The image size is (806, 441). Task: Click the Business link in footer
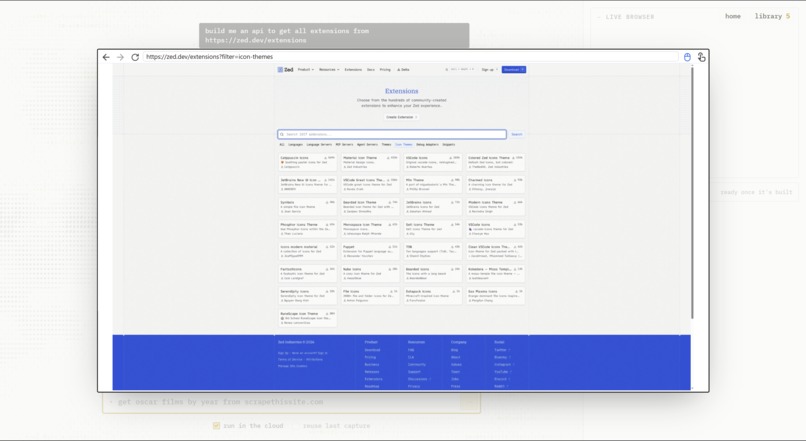pyautogui.click(x=372, y=364)
